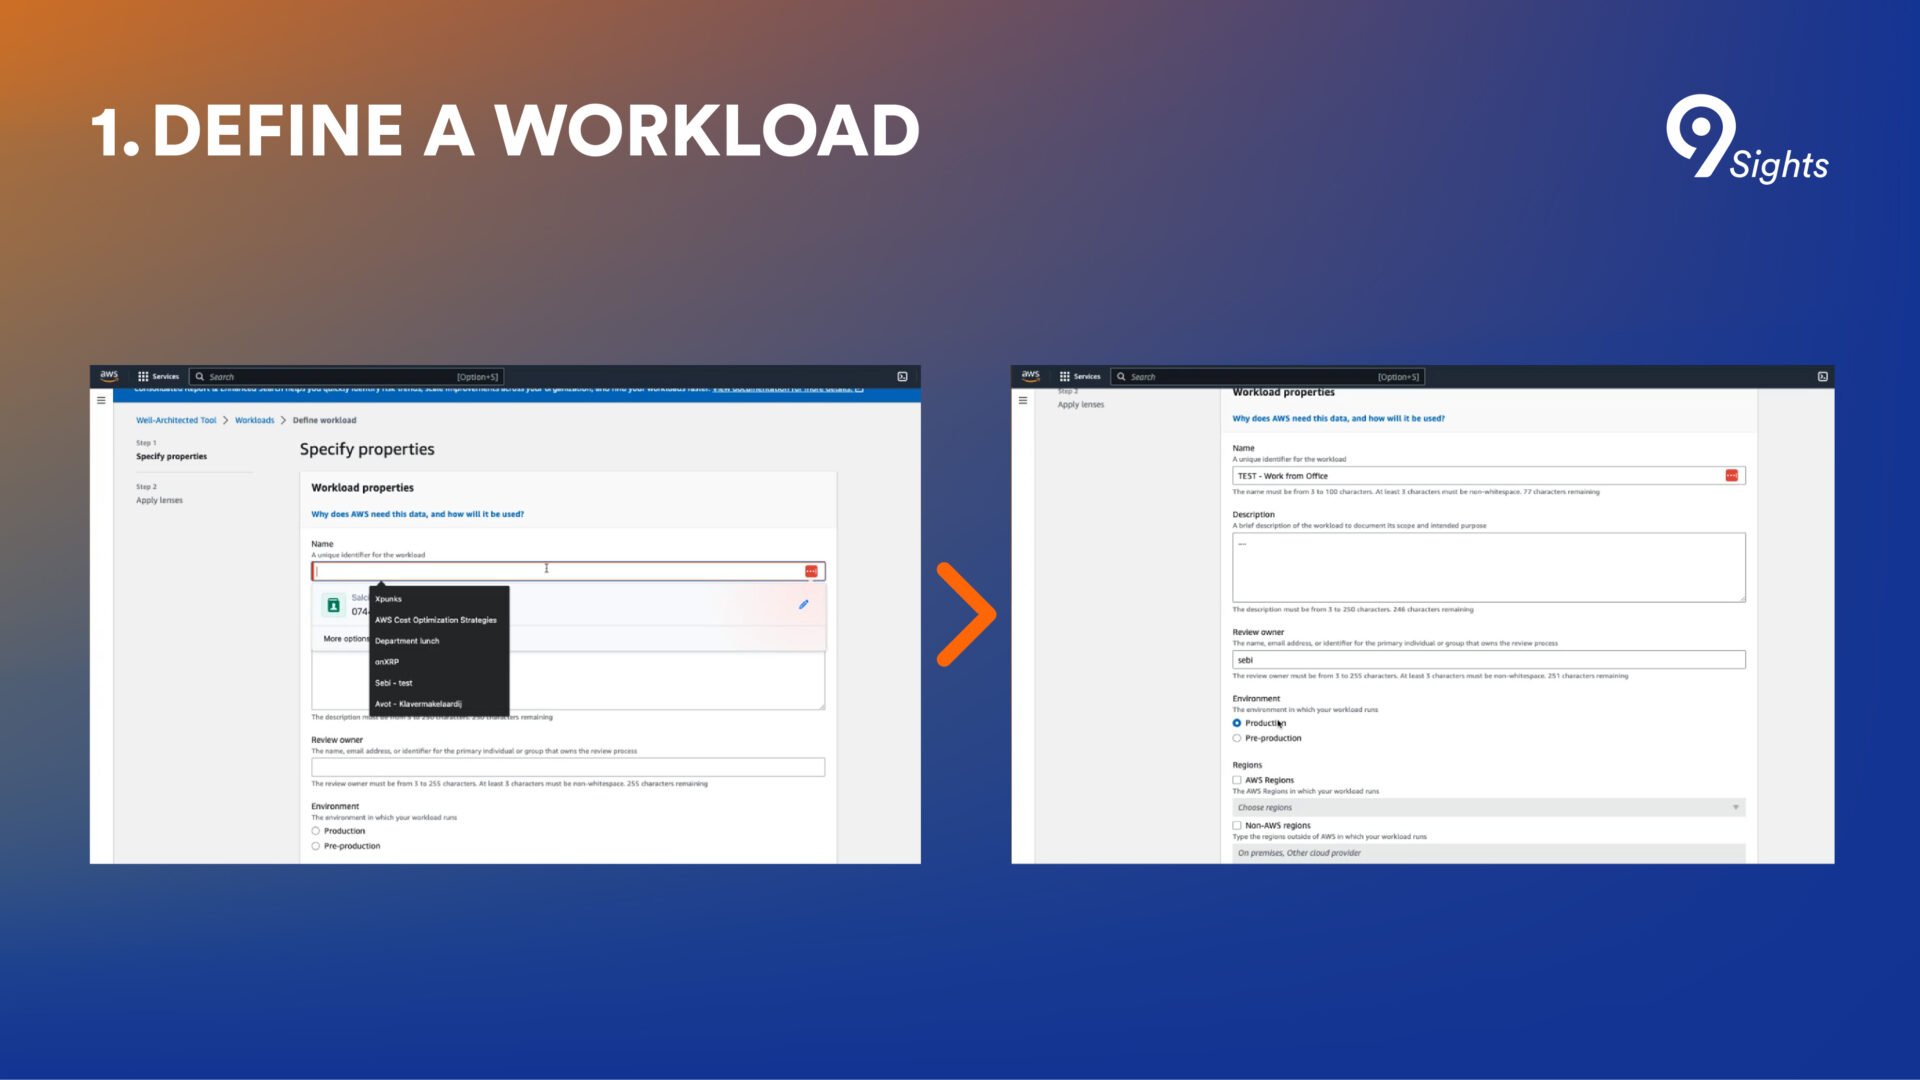The image size is (1920, 1080).
Task: Choose the Department lunch suggestion entry
Action: 407,641
